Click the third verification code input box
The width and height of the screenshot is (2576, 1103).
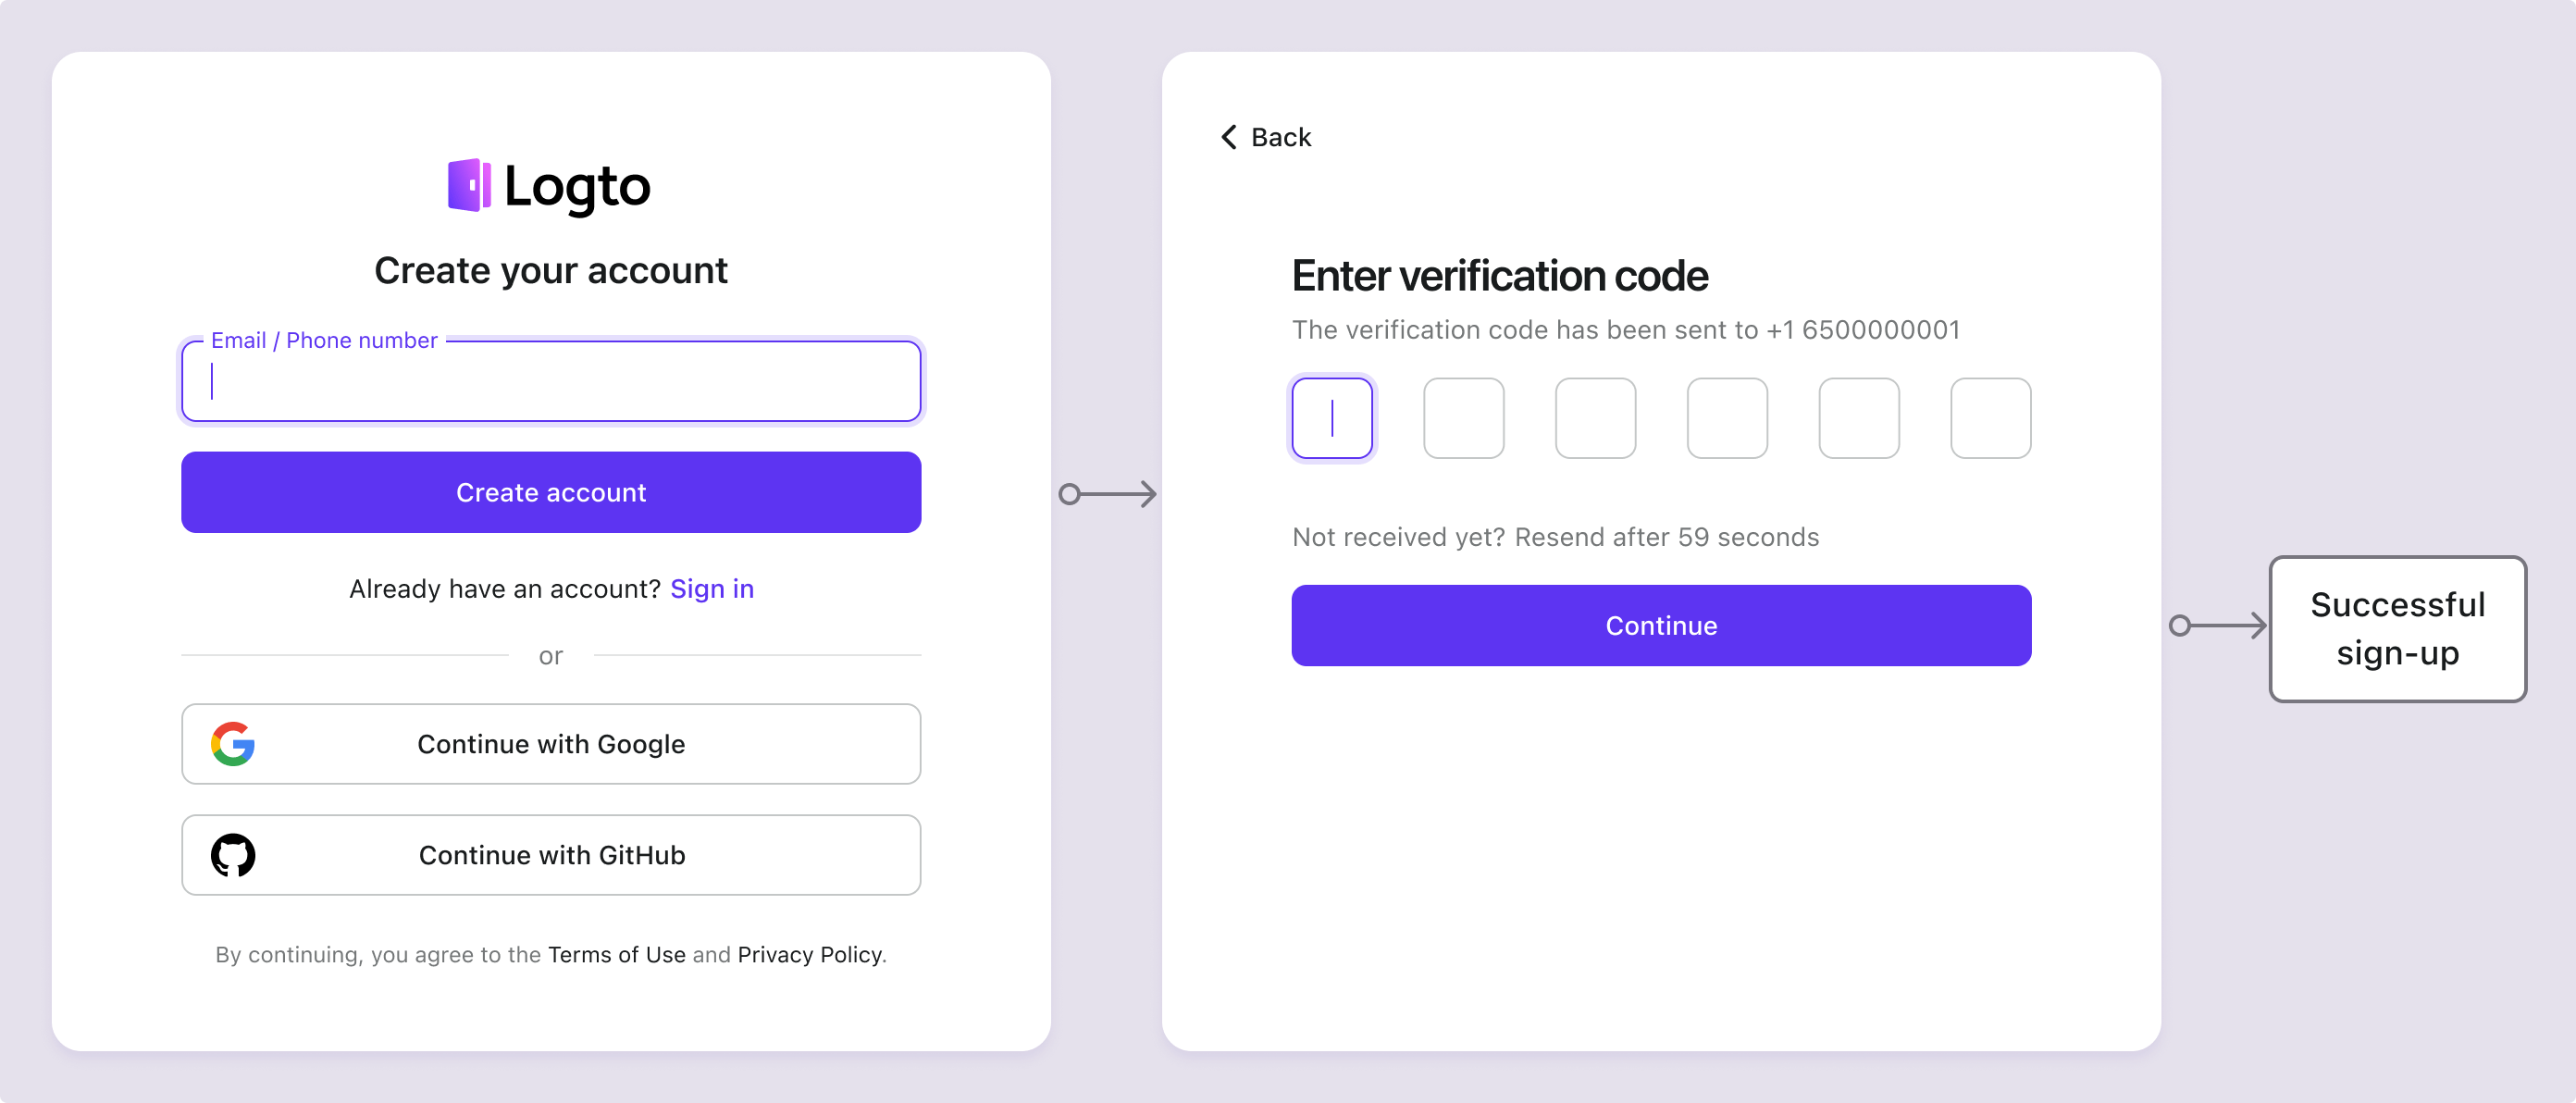click(x=1593, y=417)
